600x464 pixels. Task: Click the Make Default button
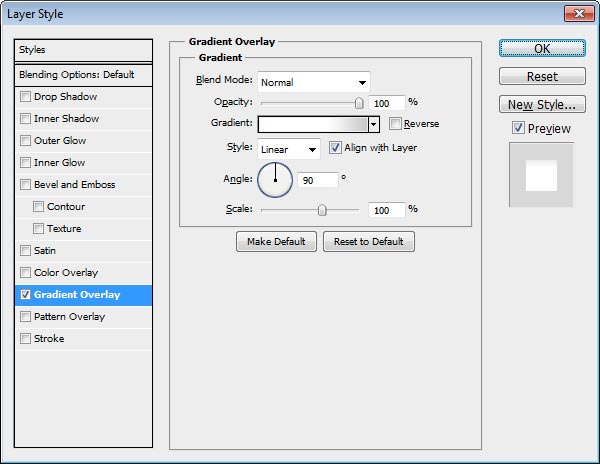tap(276, 241)
